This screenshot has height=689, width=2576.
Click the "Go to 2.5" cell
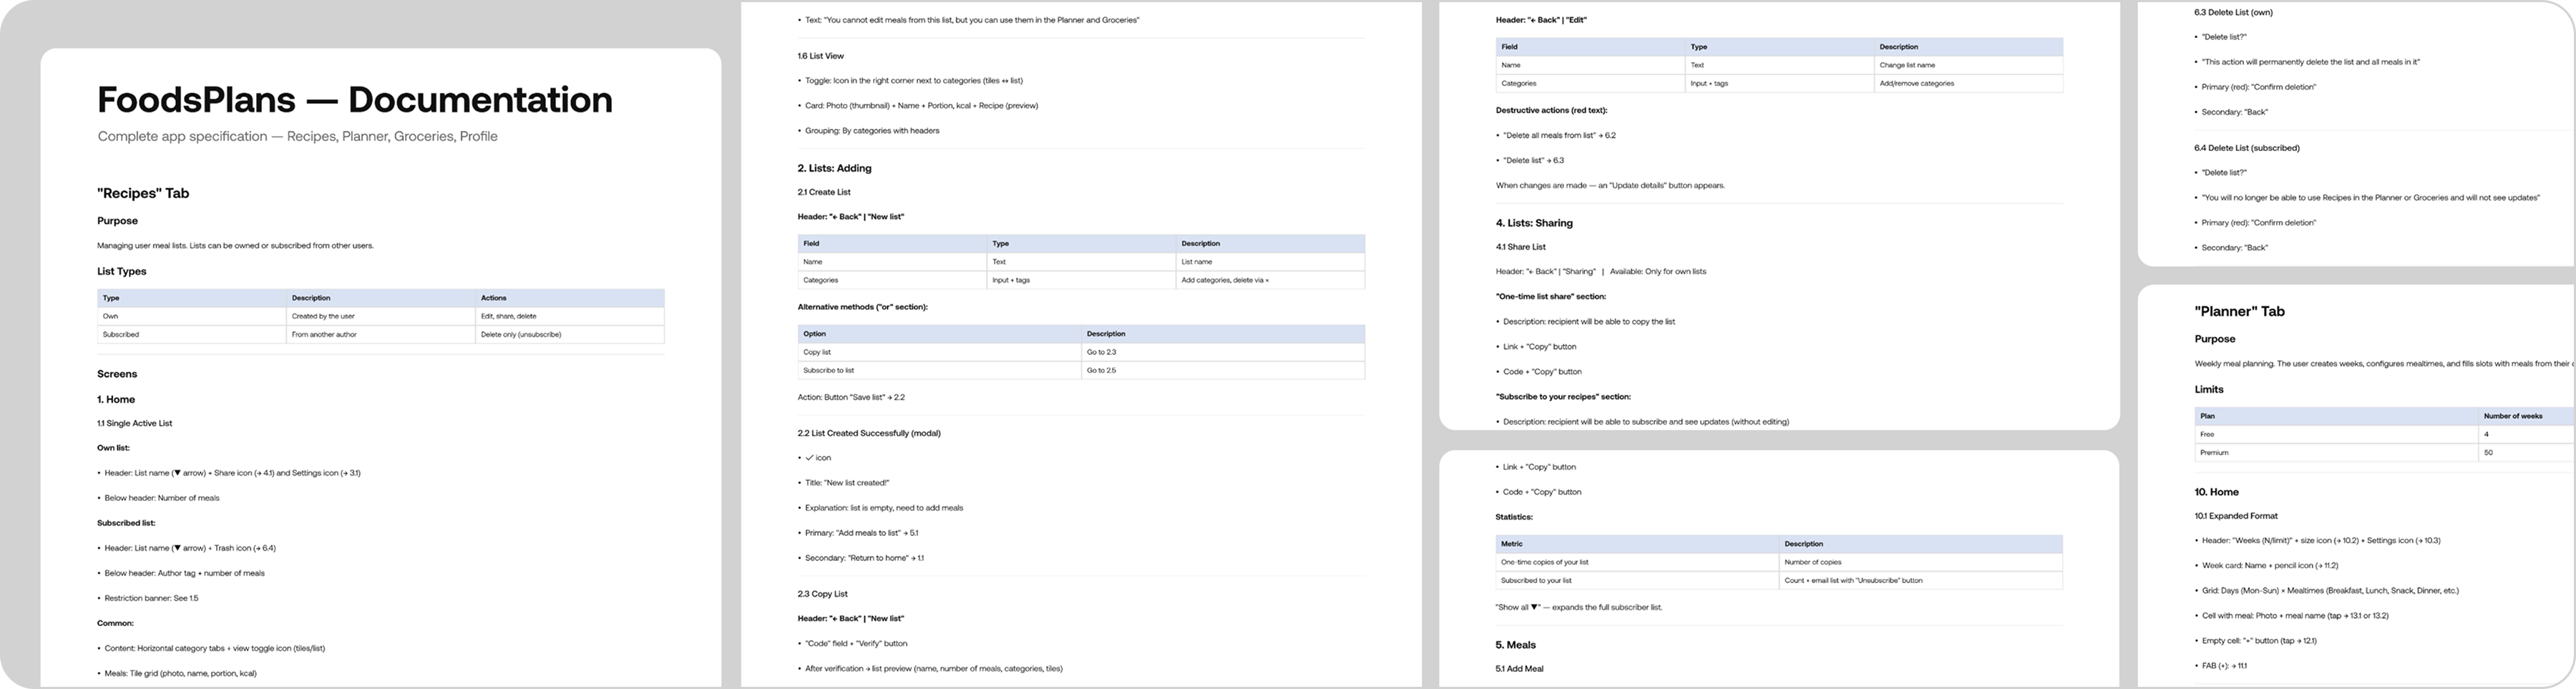(x=1223, y=370)
